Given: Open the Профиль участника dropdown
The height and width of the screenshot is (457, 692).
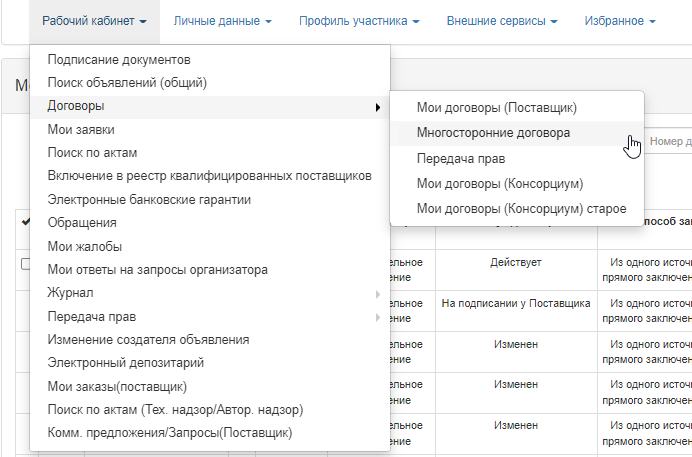Looking at the screenshot, I should [358, 21].
